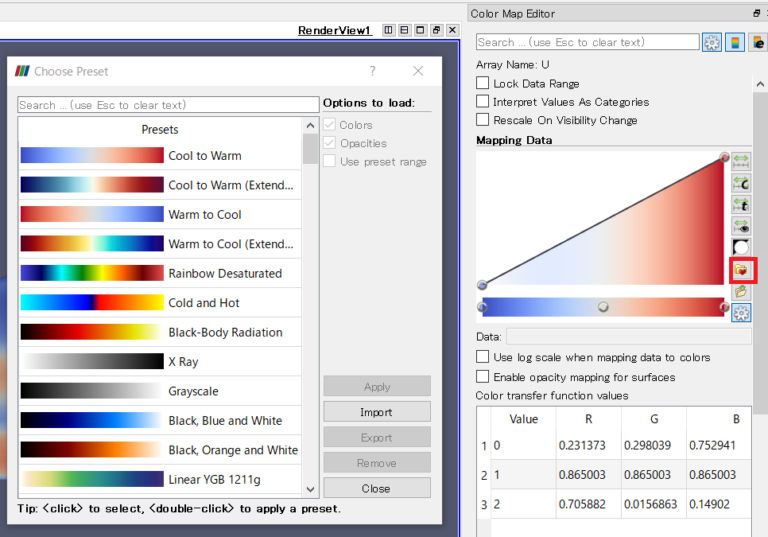Click Rescale to Data Range icon
Screen dimensions: 768x537
[741, 160]
